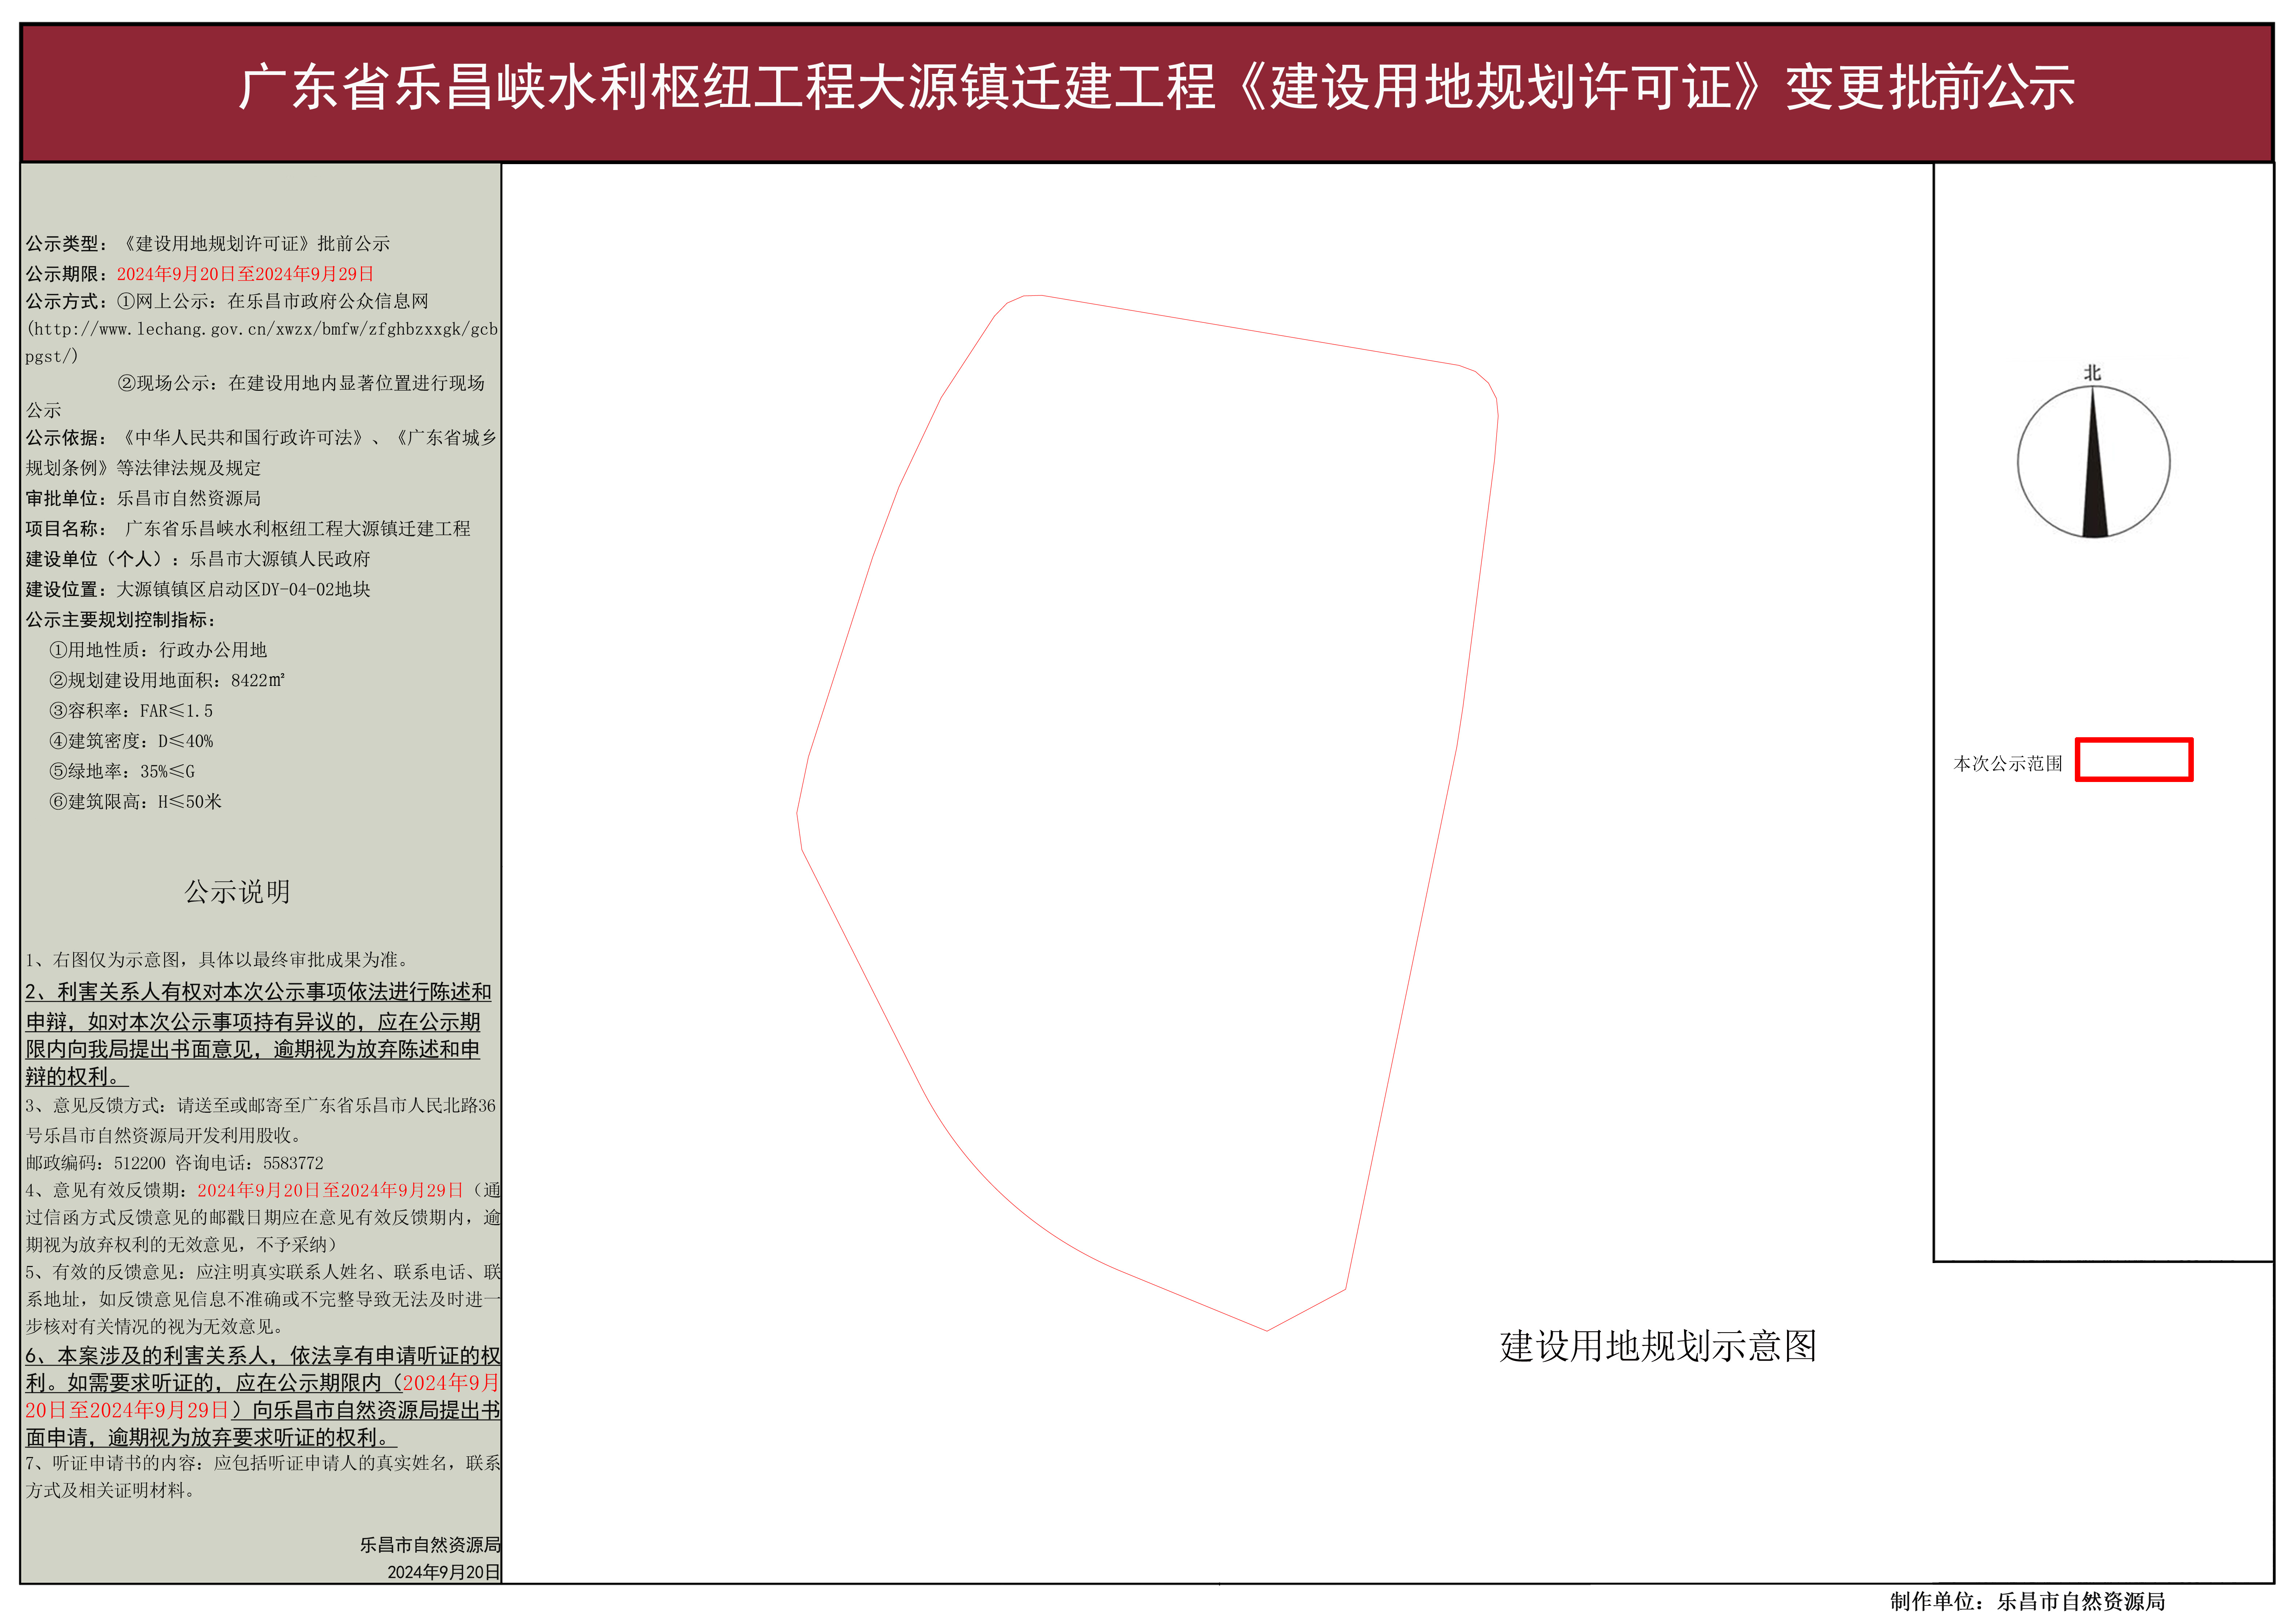Image resolution: width=2295 pixels, height=1624 pixels.
Task: Click the '公示说明' section heading
Action: 237,892
